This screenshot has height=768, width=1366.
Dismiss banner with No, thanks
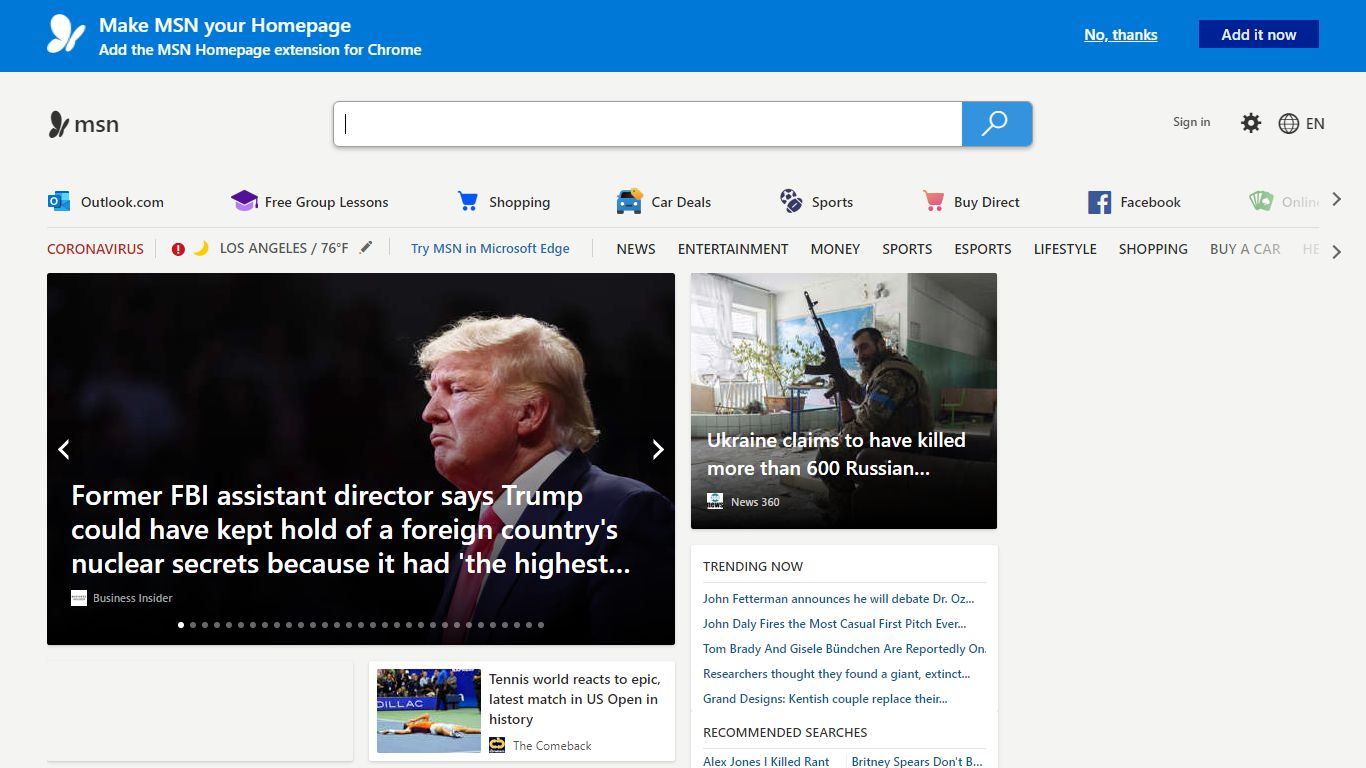pos(1120,34)
